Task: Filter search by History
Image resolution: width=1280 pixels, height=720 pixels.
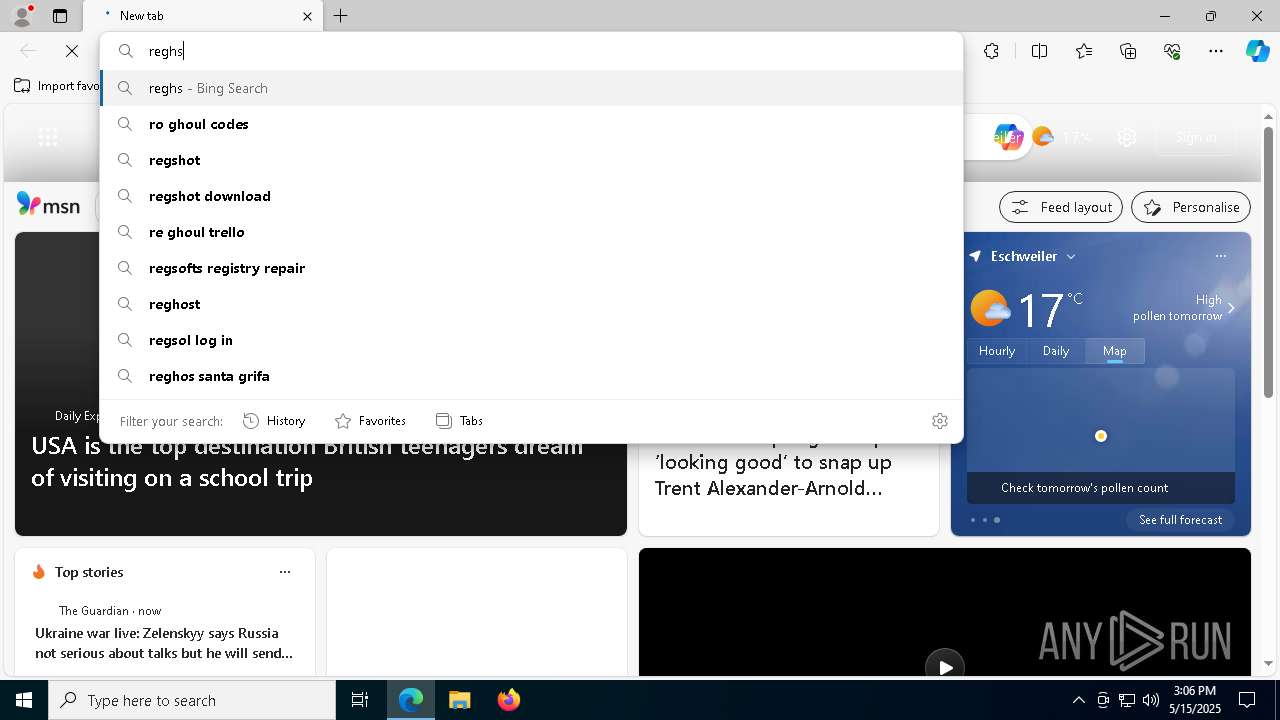Action: [274, 421]
